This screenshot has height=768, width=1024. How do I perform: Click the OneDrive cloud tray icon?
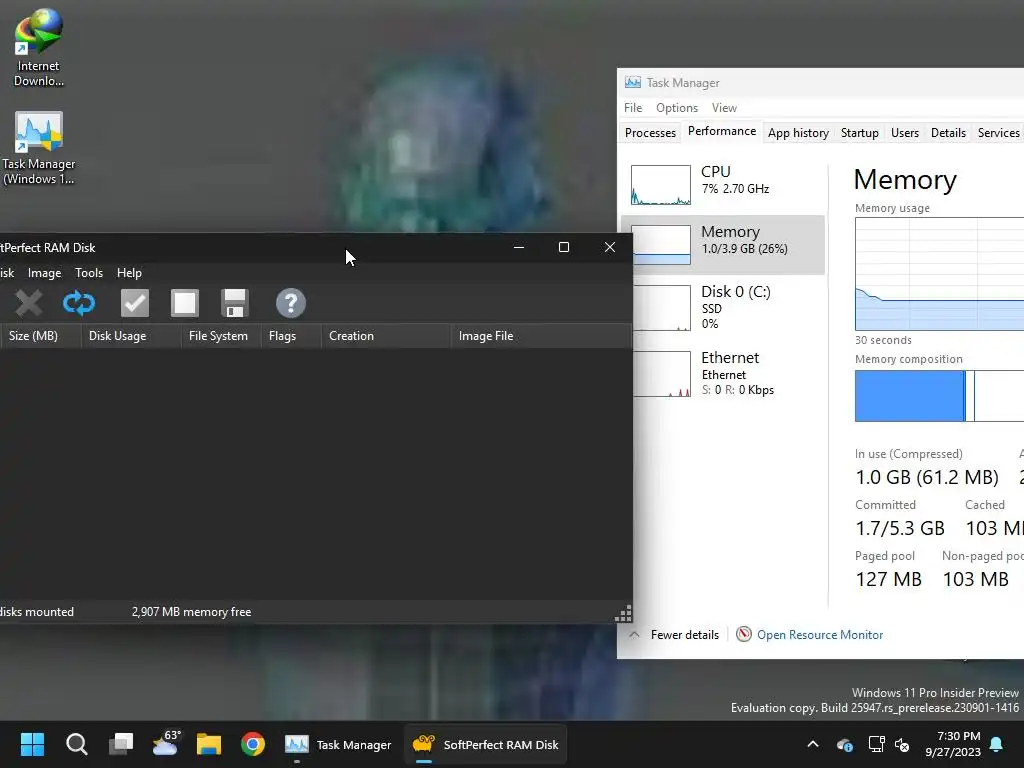(844, 744)
